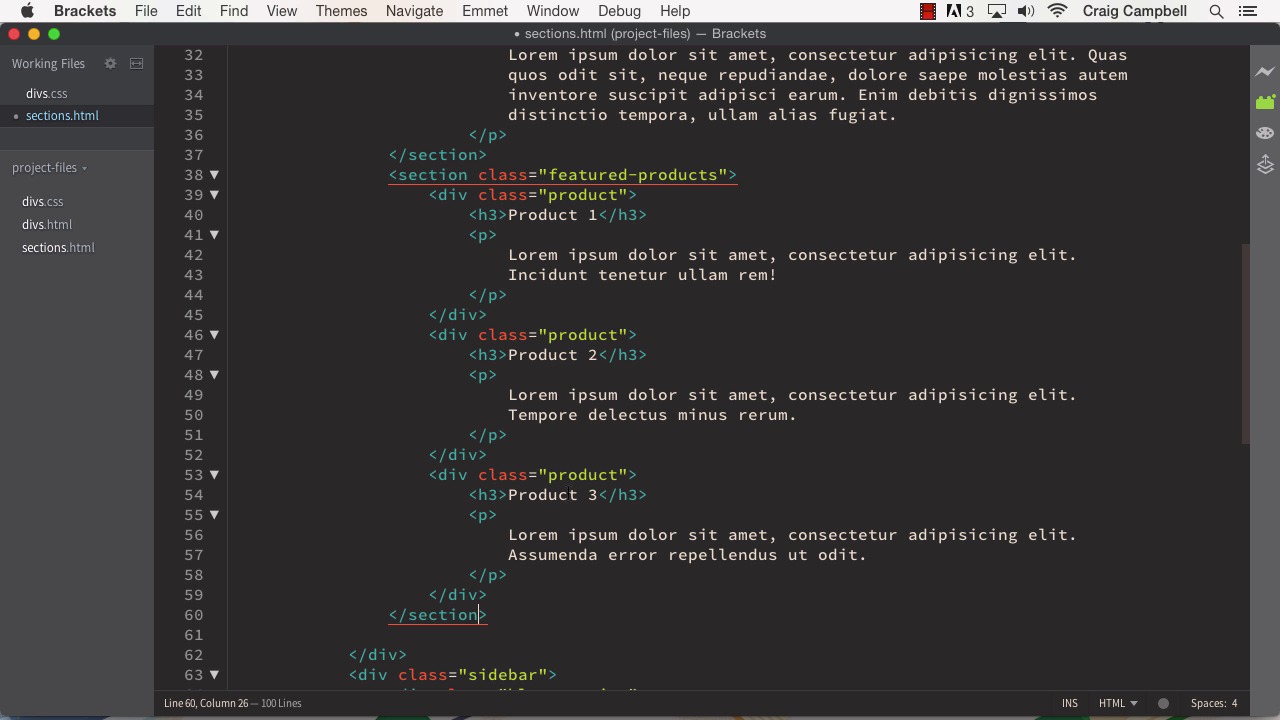Open the volume control icon
Viewport: 1280px width, 720px height.
1026,11
